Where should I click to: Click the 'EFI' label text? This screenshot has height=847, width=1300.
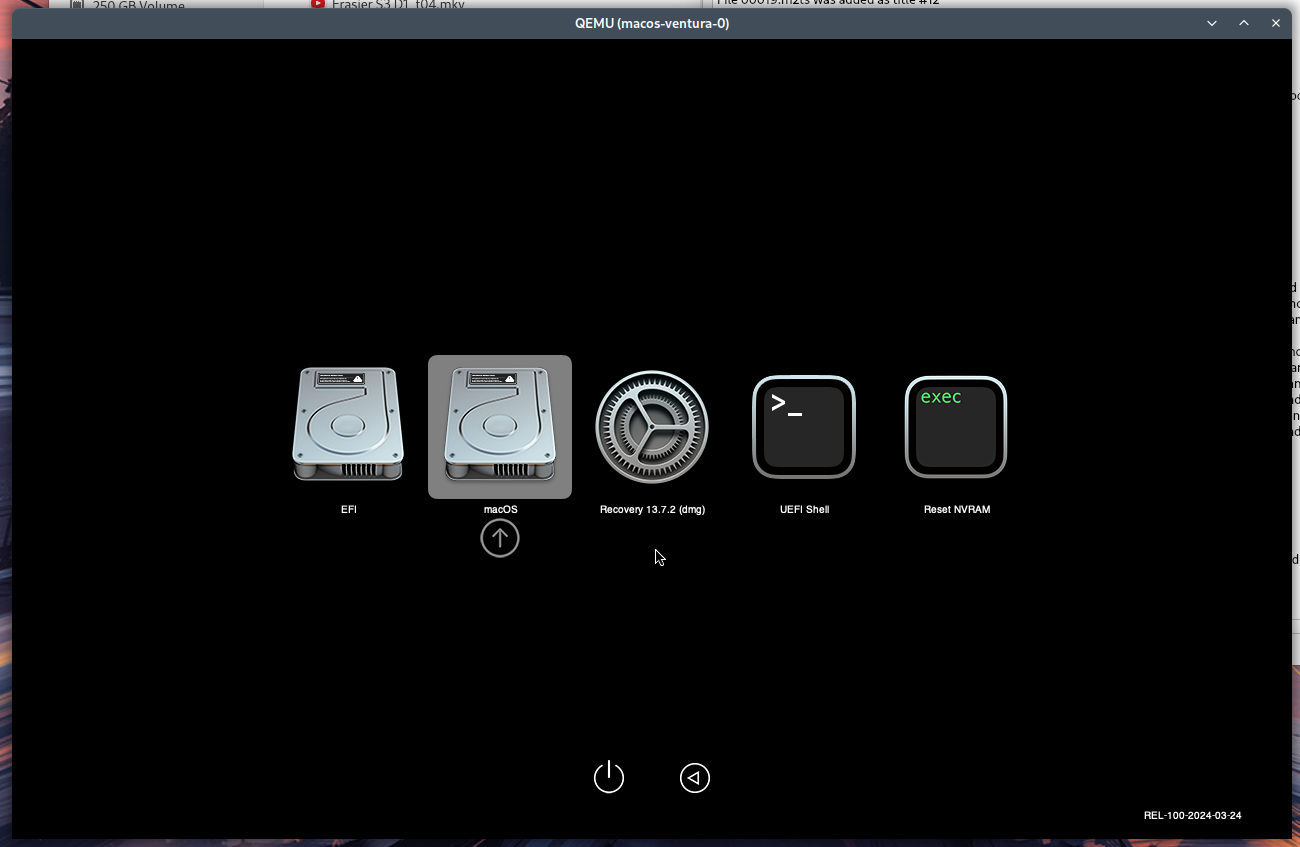tap(348, 510)
